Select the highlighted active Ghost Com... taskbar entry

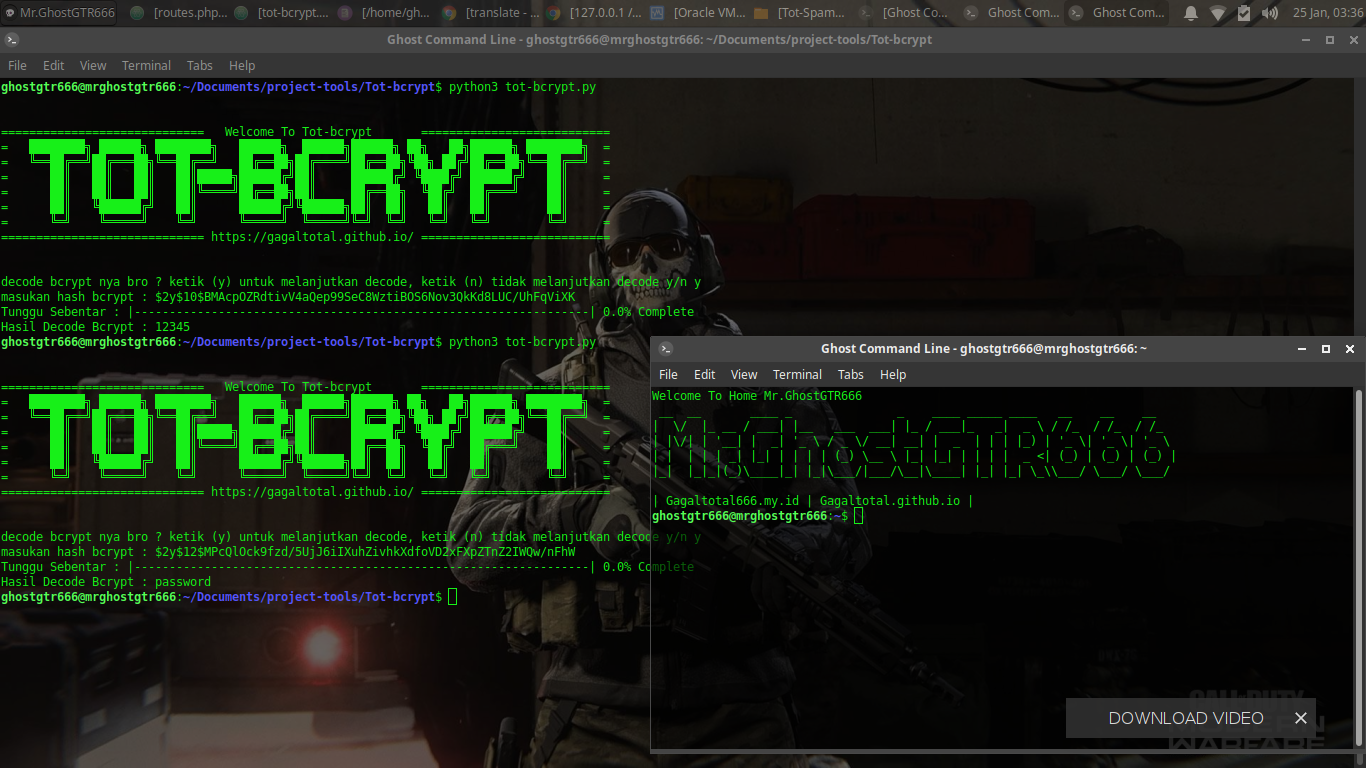[1117, 13]
